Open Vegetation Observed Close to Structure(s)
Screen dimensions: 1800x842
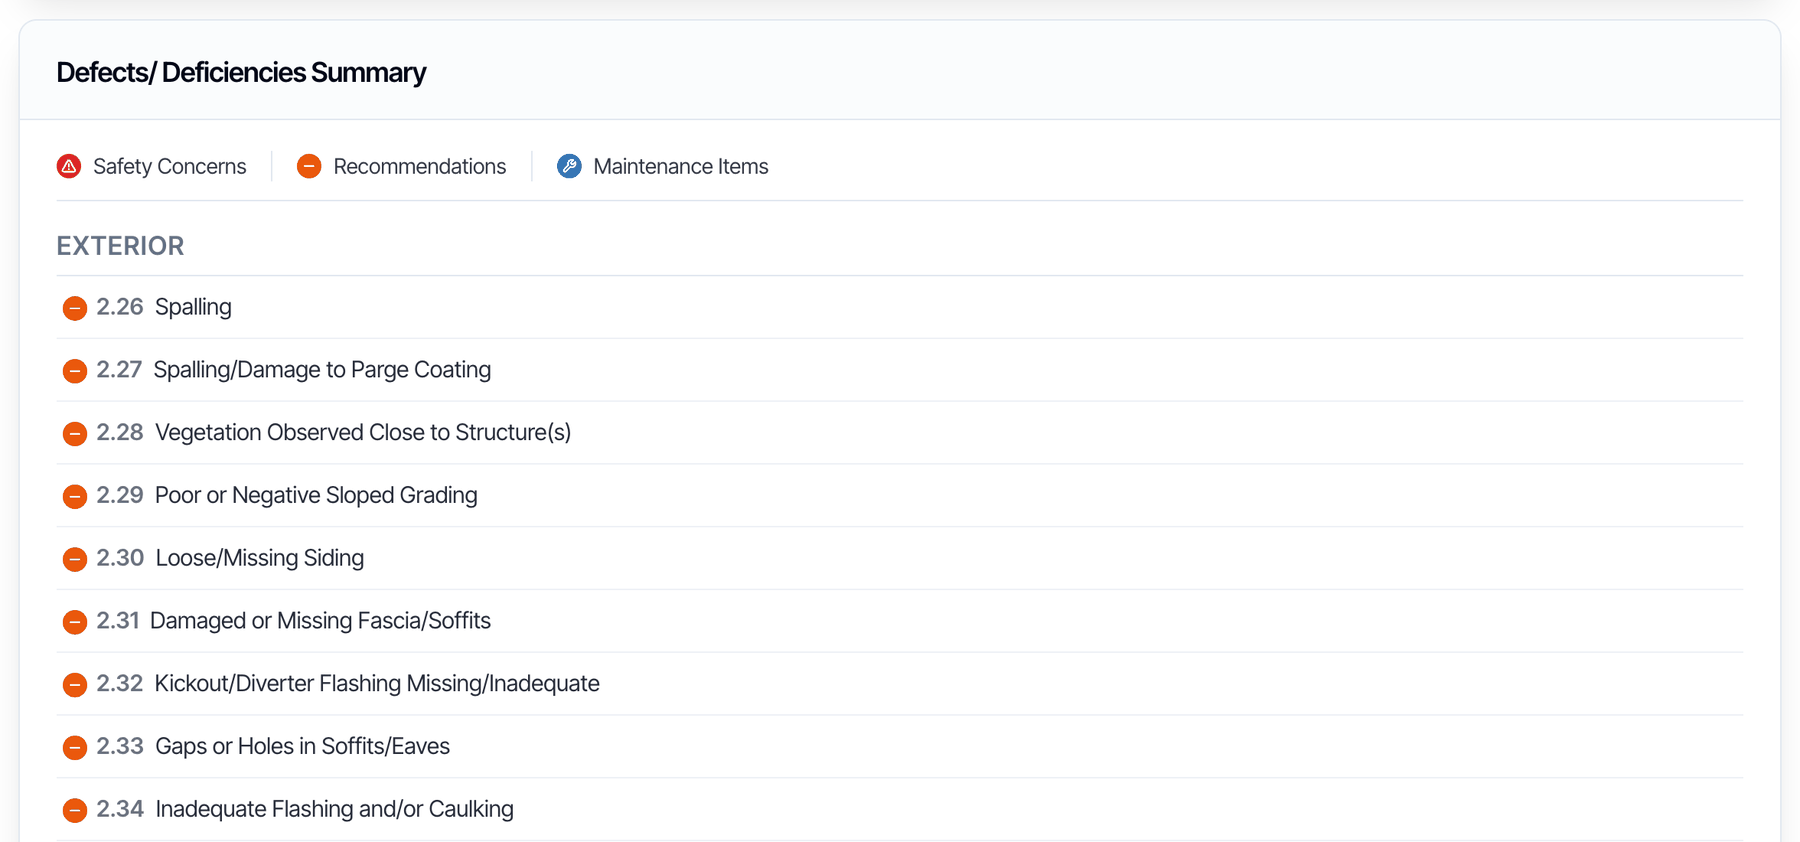click(363, 432)
